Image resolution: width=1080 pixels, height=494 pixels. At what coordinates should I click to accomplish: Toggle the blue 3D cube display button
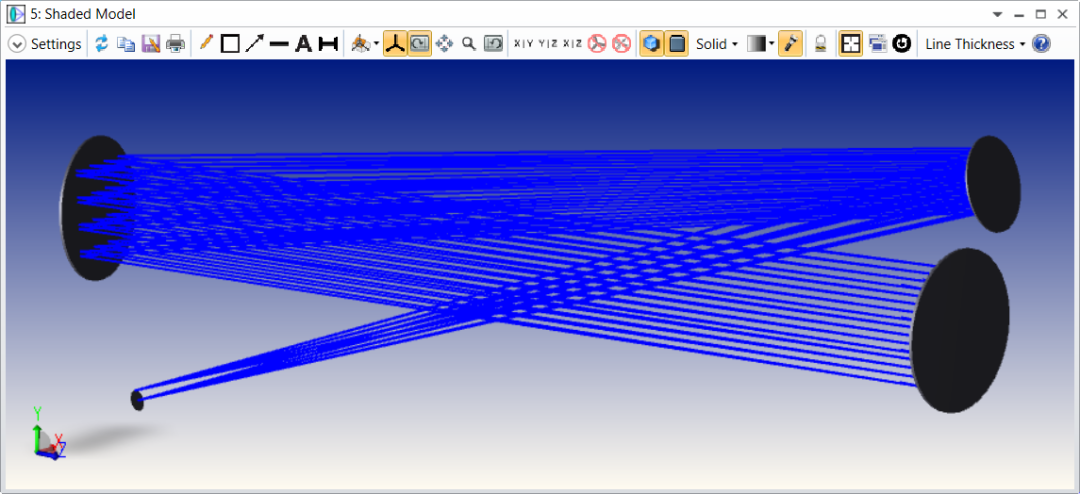(x=651, y=44)
